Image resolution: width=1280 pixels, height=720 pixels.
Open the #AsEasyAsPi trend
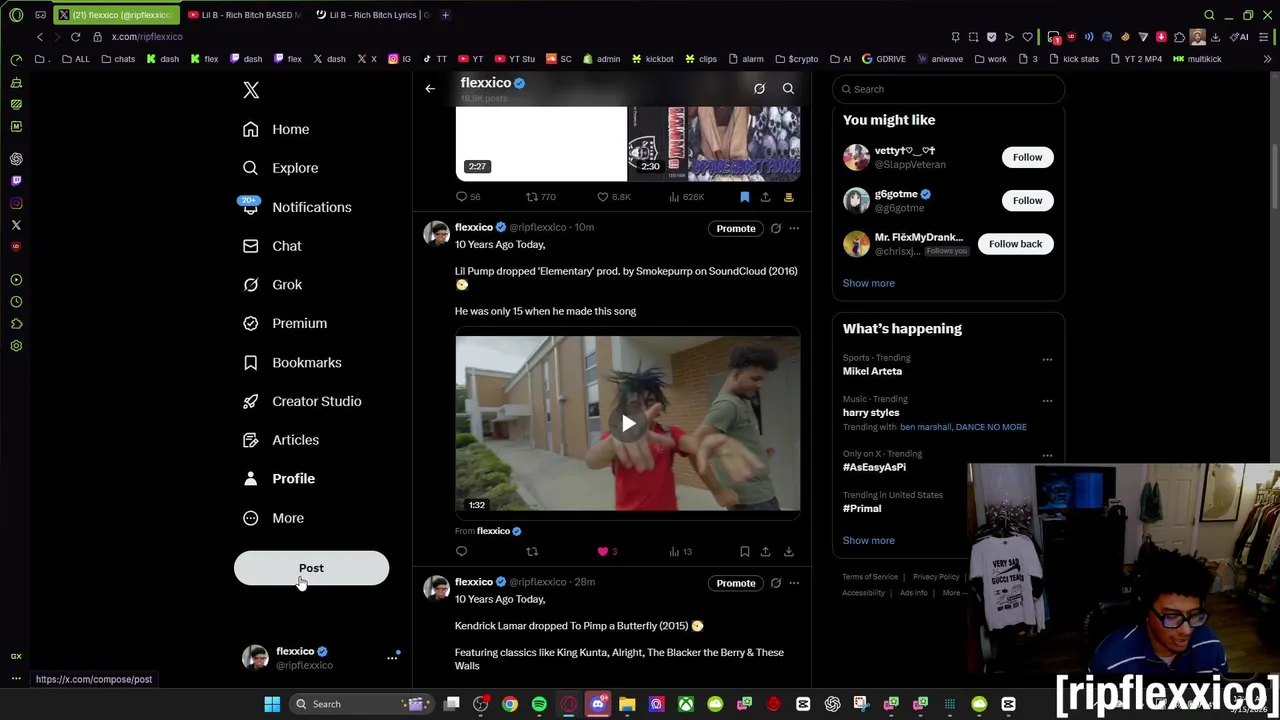tap(874, 467)
